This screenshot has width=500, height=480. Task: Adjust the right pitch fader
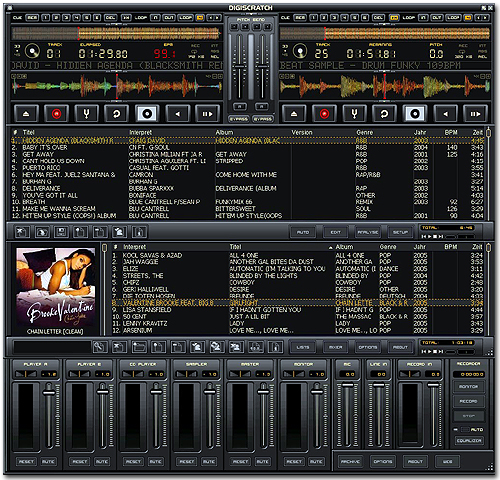[x=262, y=67]
